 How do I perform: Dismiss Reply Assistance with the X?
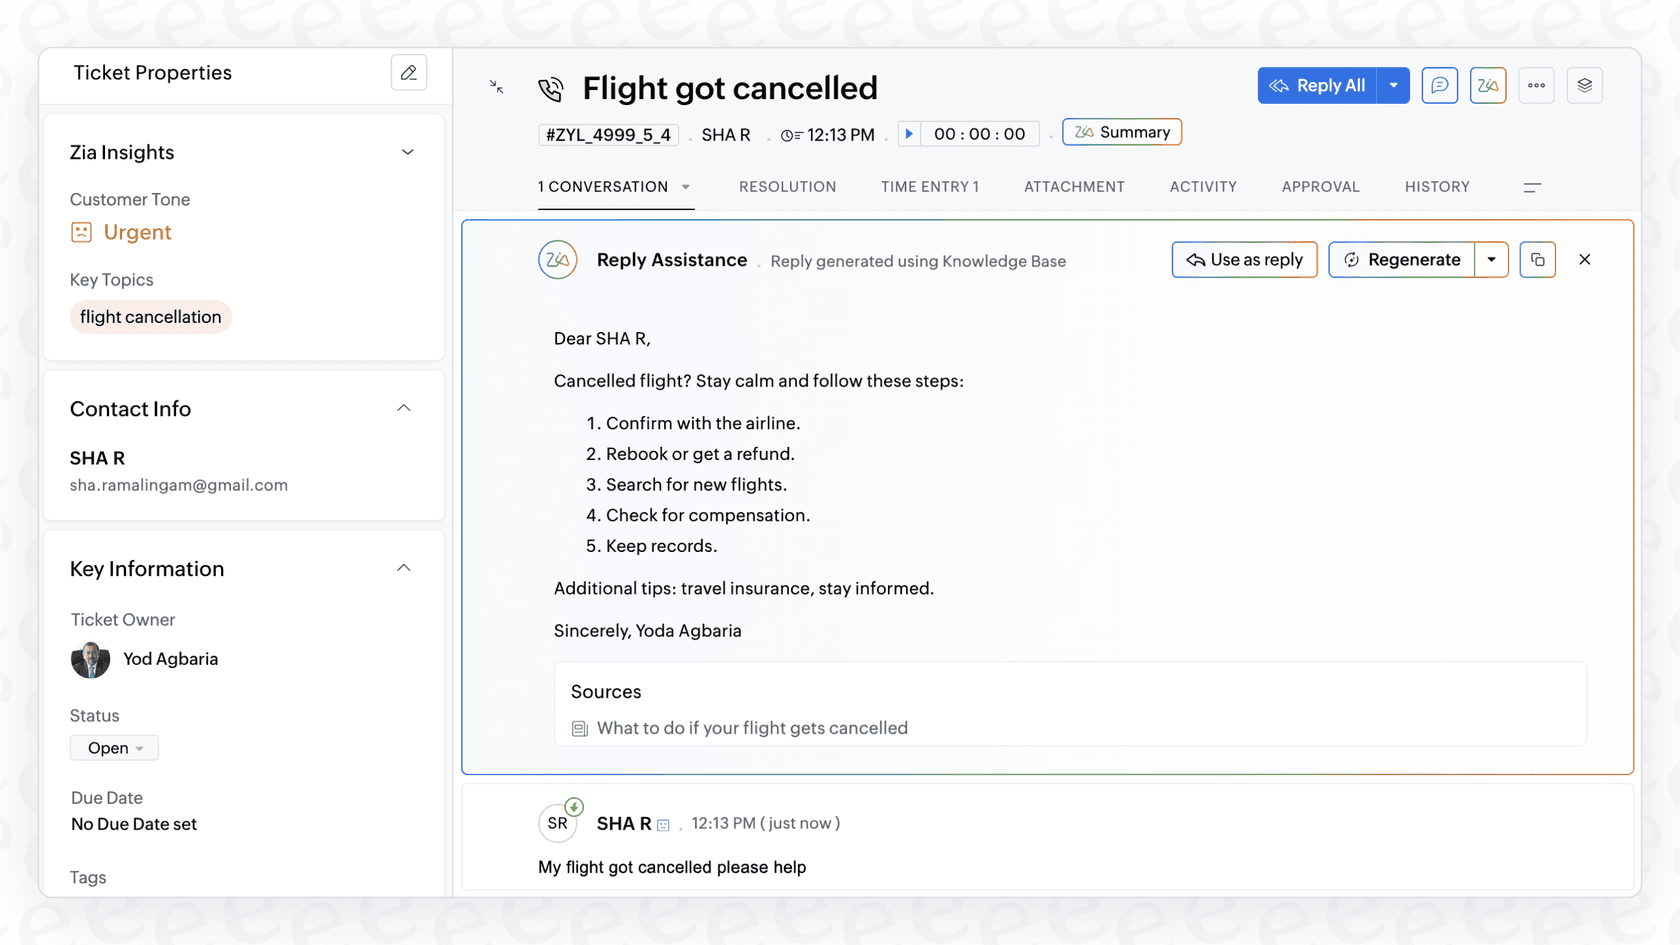click(x=1584, y=259)
